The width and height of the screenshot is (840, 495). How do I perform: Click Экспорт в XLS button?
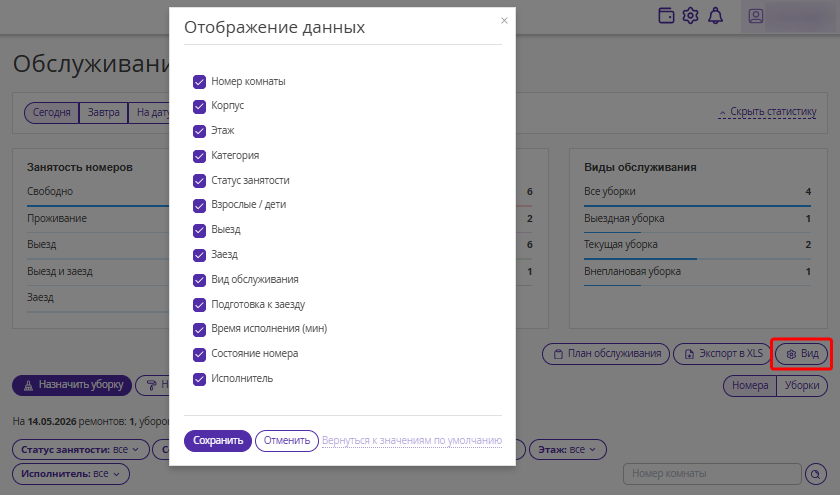(723, 354)
